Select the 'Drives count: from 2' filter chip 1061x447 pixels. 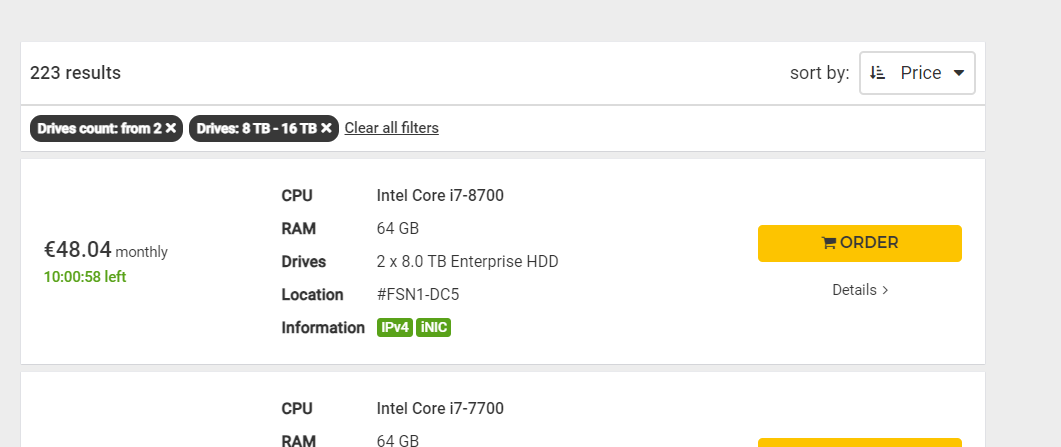tap(100, 128)
